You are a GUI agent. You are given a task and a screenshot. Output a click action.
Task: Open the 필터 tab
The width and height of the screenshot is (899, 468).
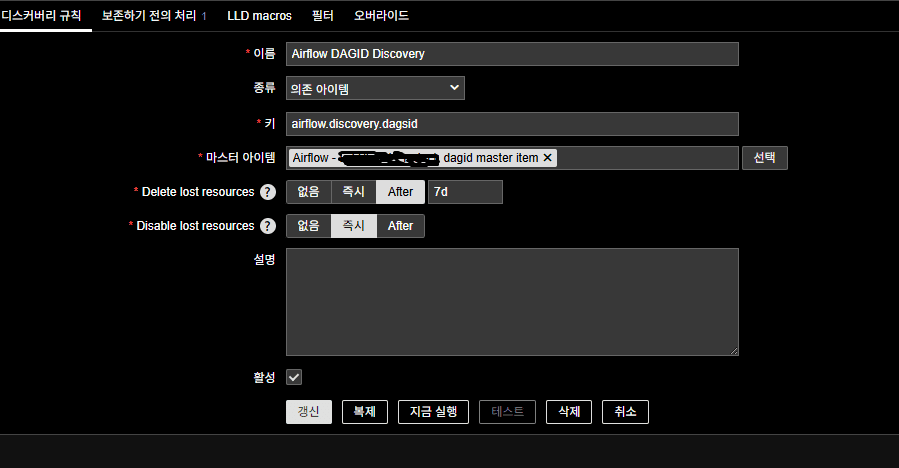323,16
